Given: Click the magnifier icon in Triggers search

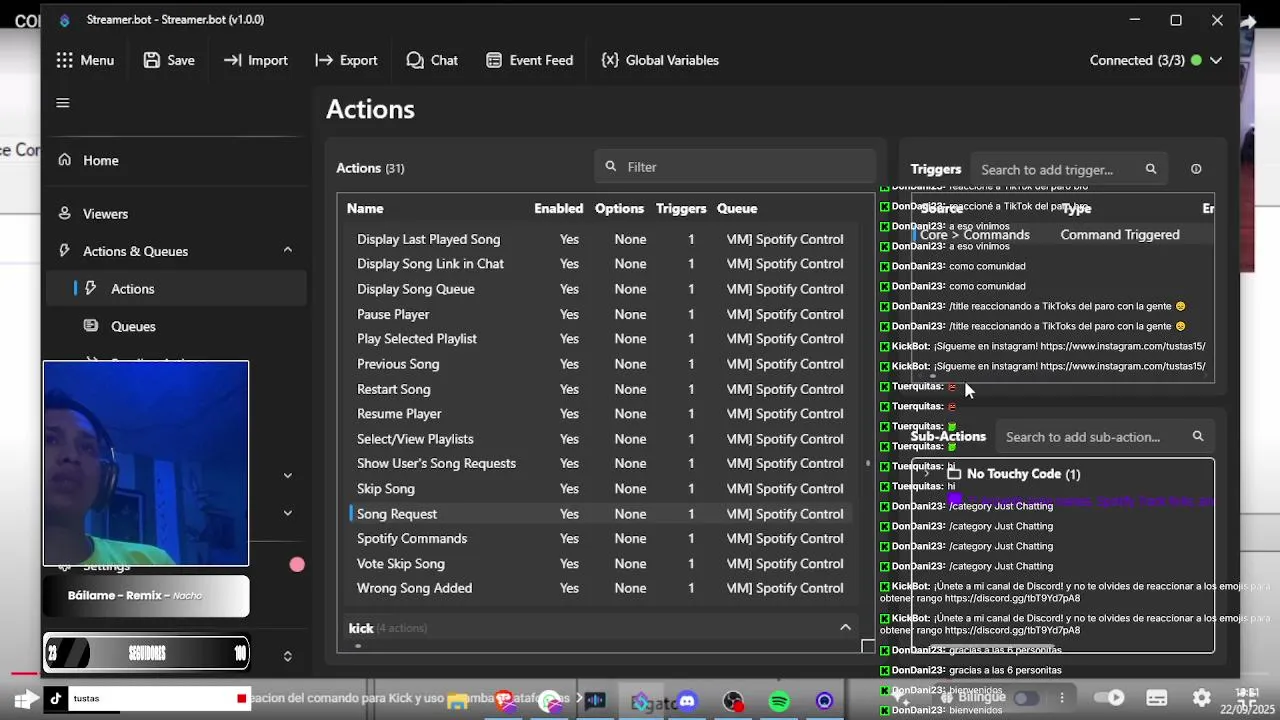Looking at the screenshot, I should (x=1151, y=169).
